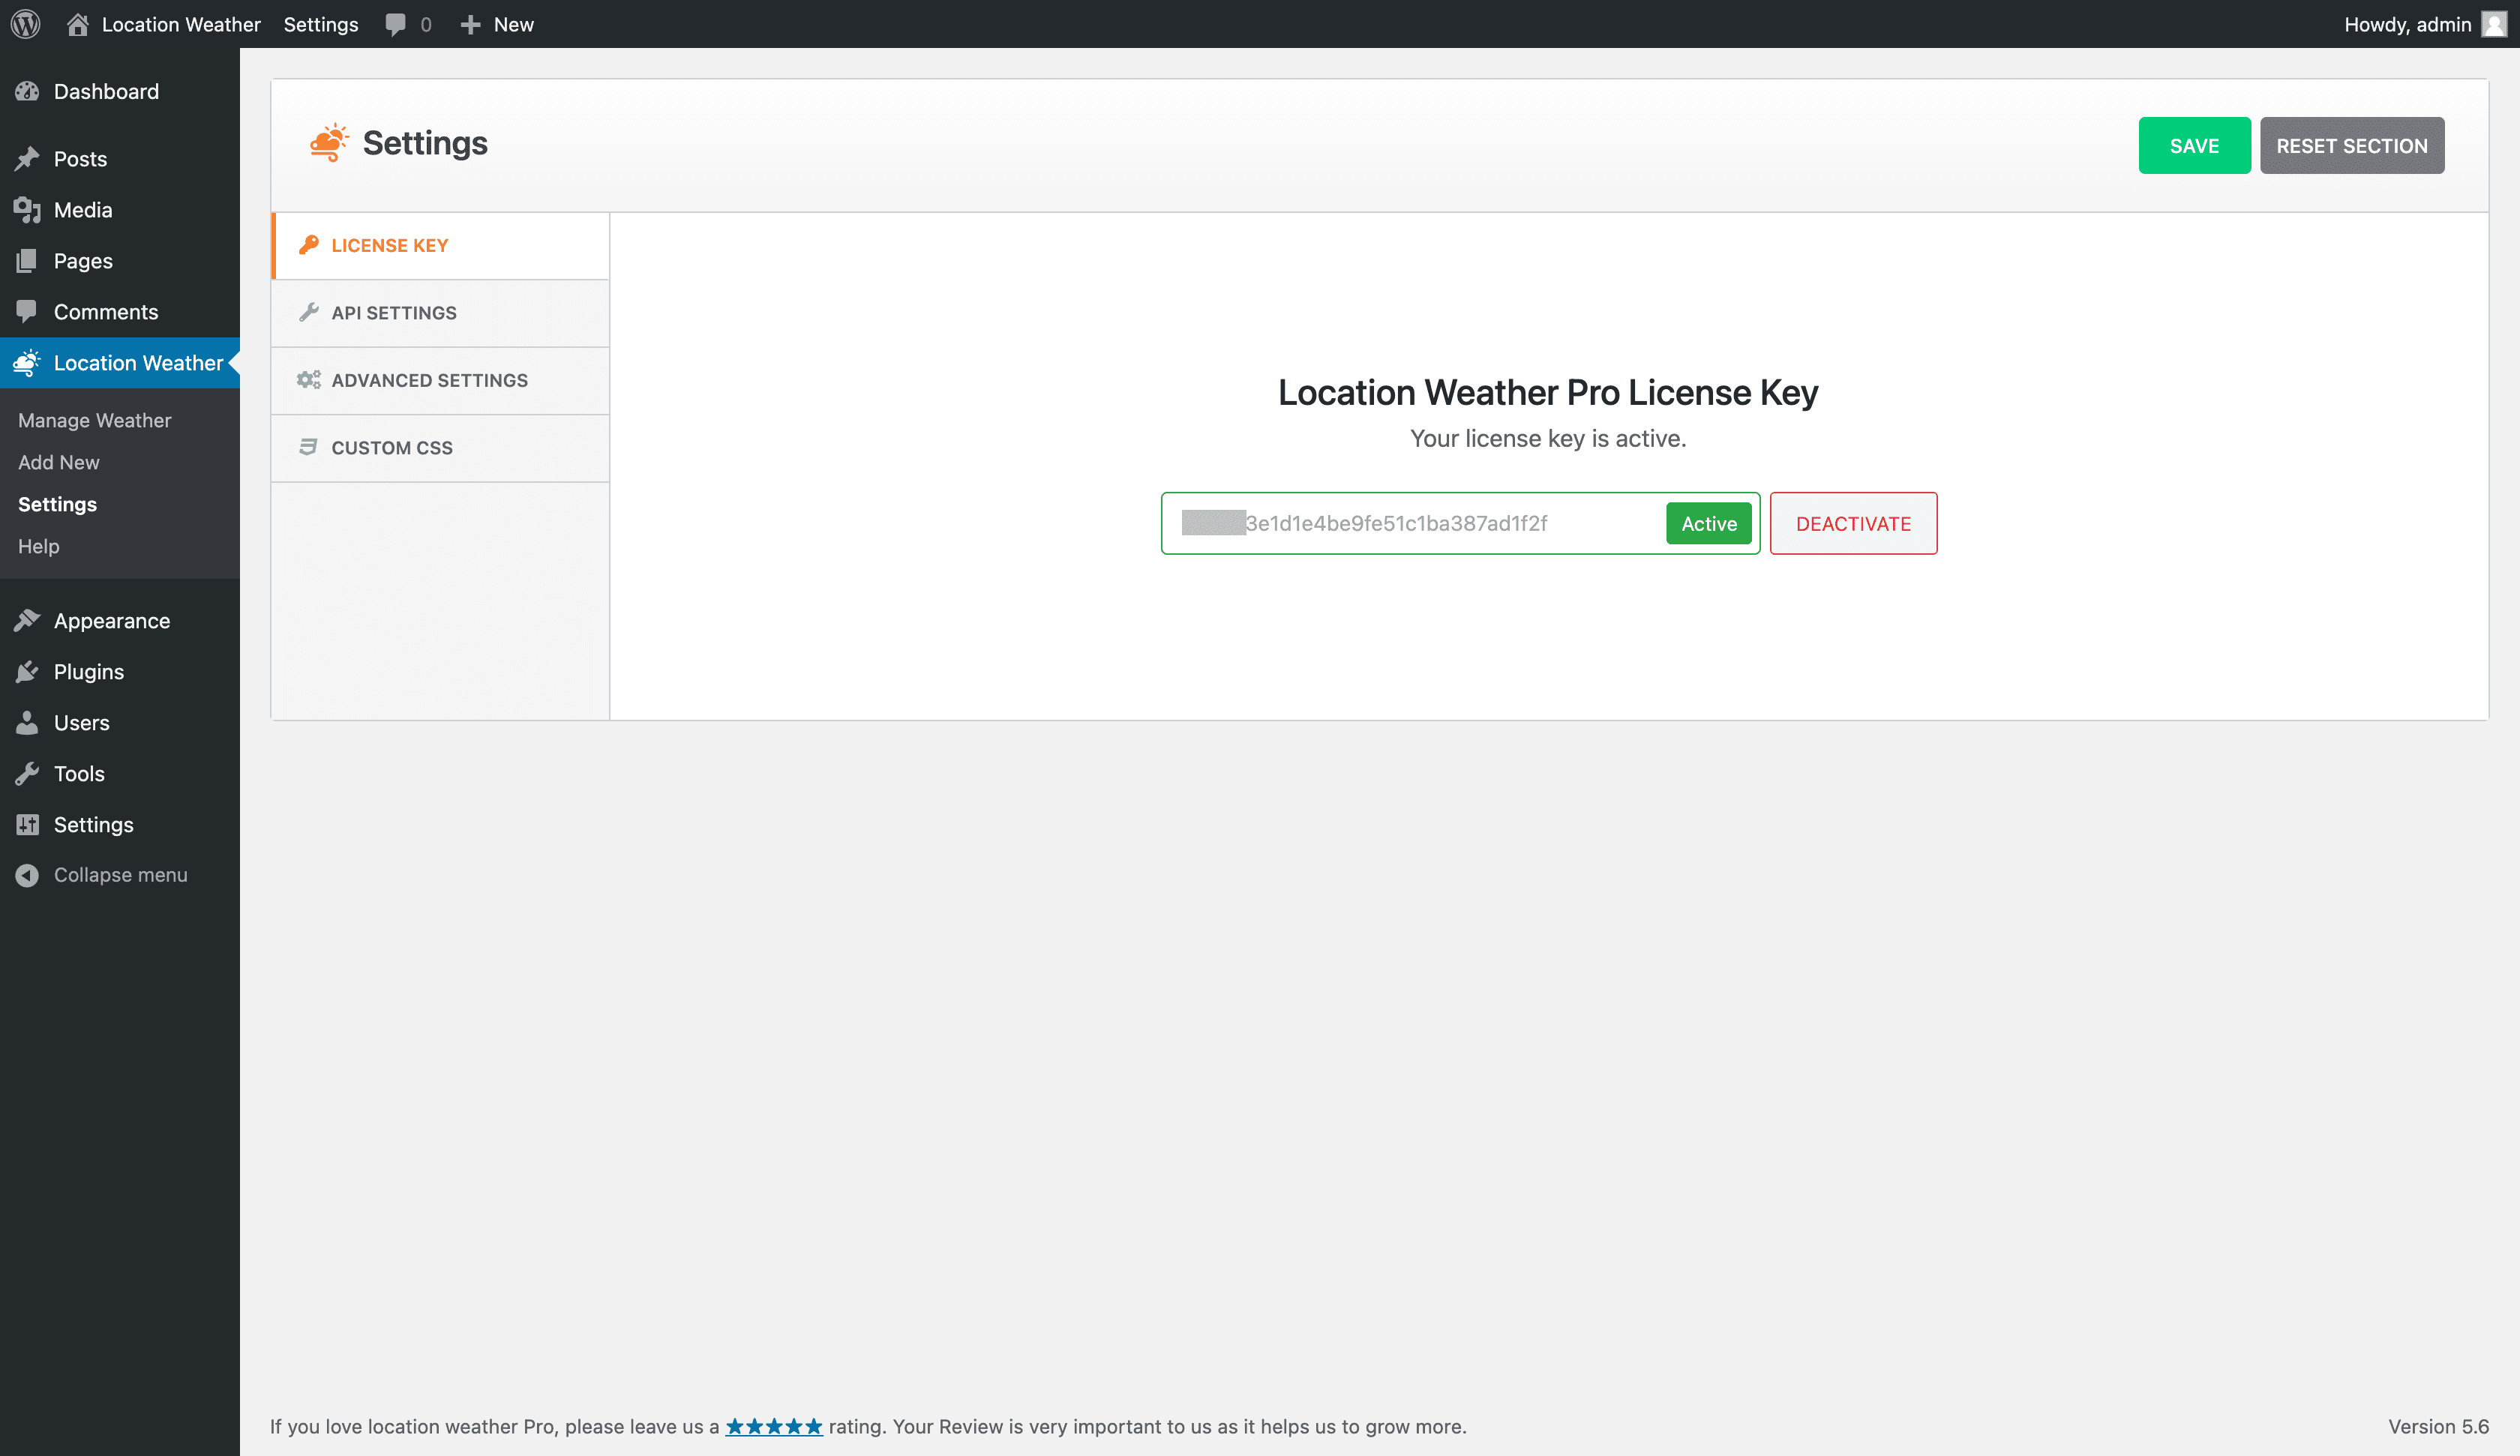Image resolution: width=2520 pixels, height=1456 pixels.
Task: Open Dashboard in the sidebar
Action: (106, 91)
